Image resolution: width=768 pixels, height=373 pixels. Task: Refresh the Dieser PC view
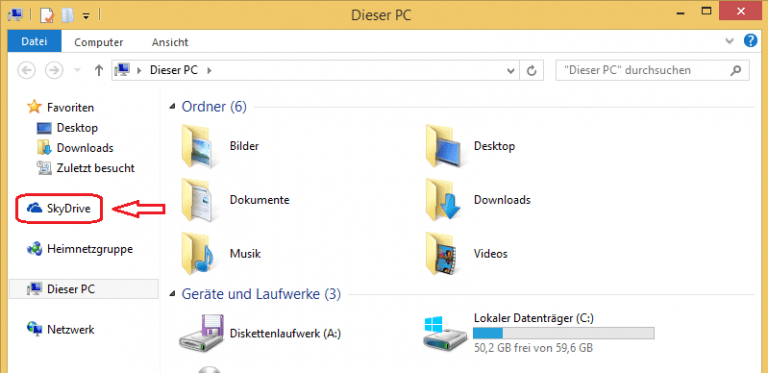pyautogui.click(x=531, y=70)
